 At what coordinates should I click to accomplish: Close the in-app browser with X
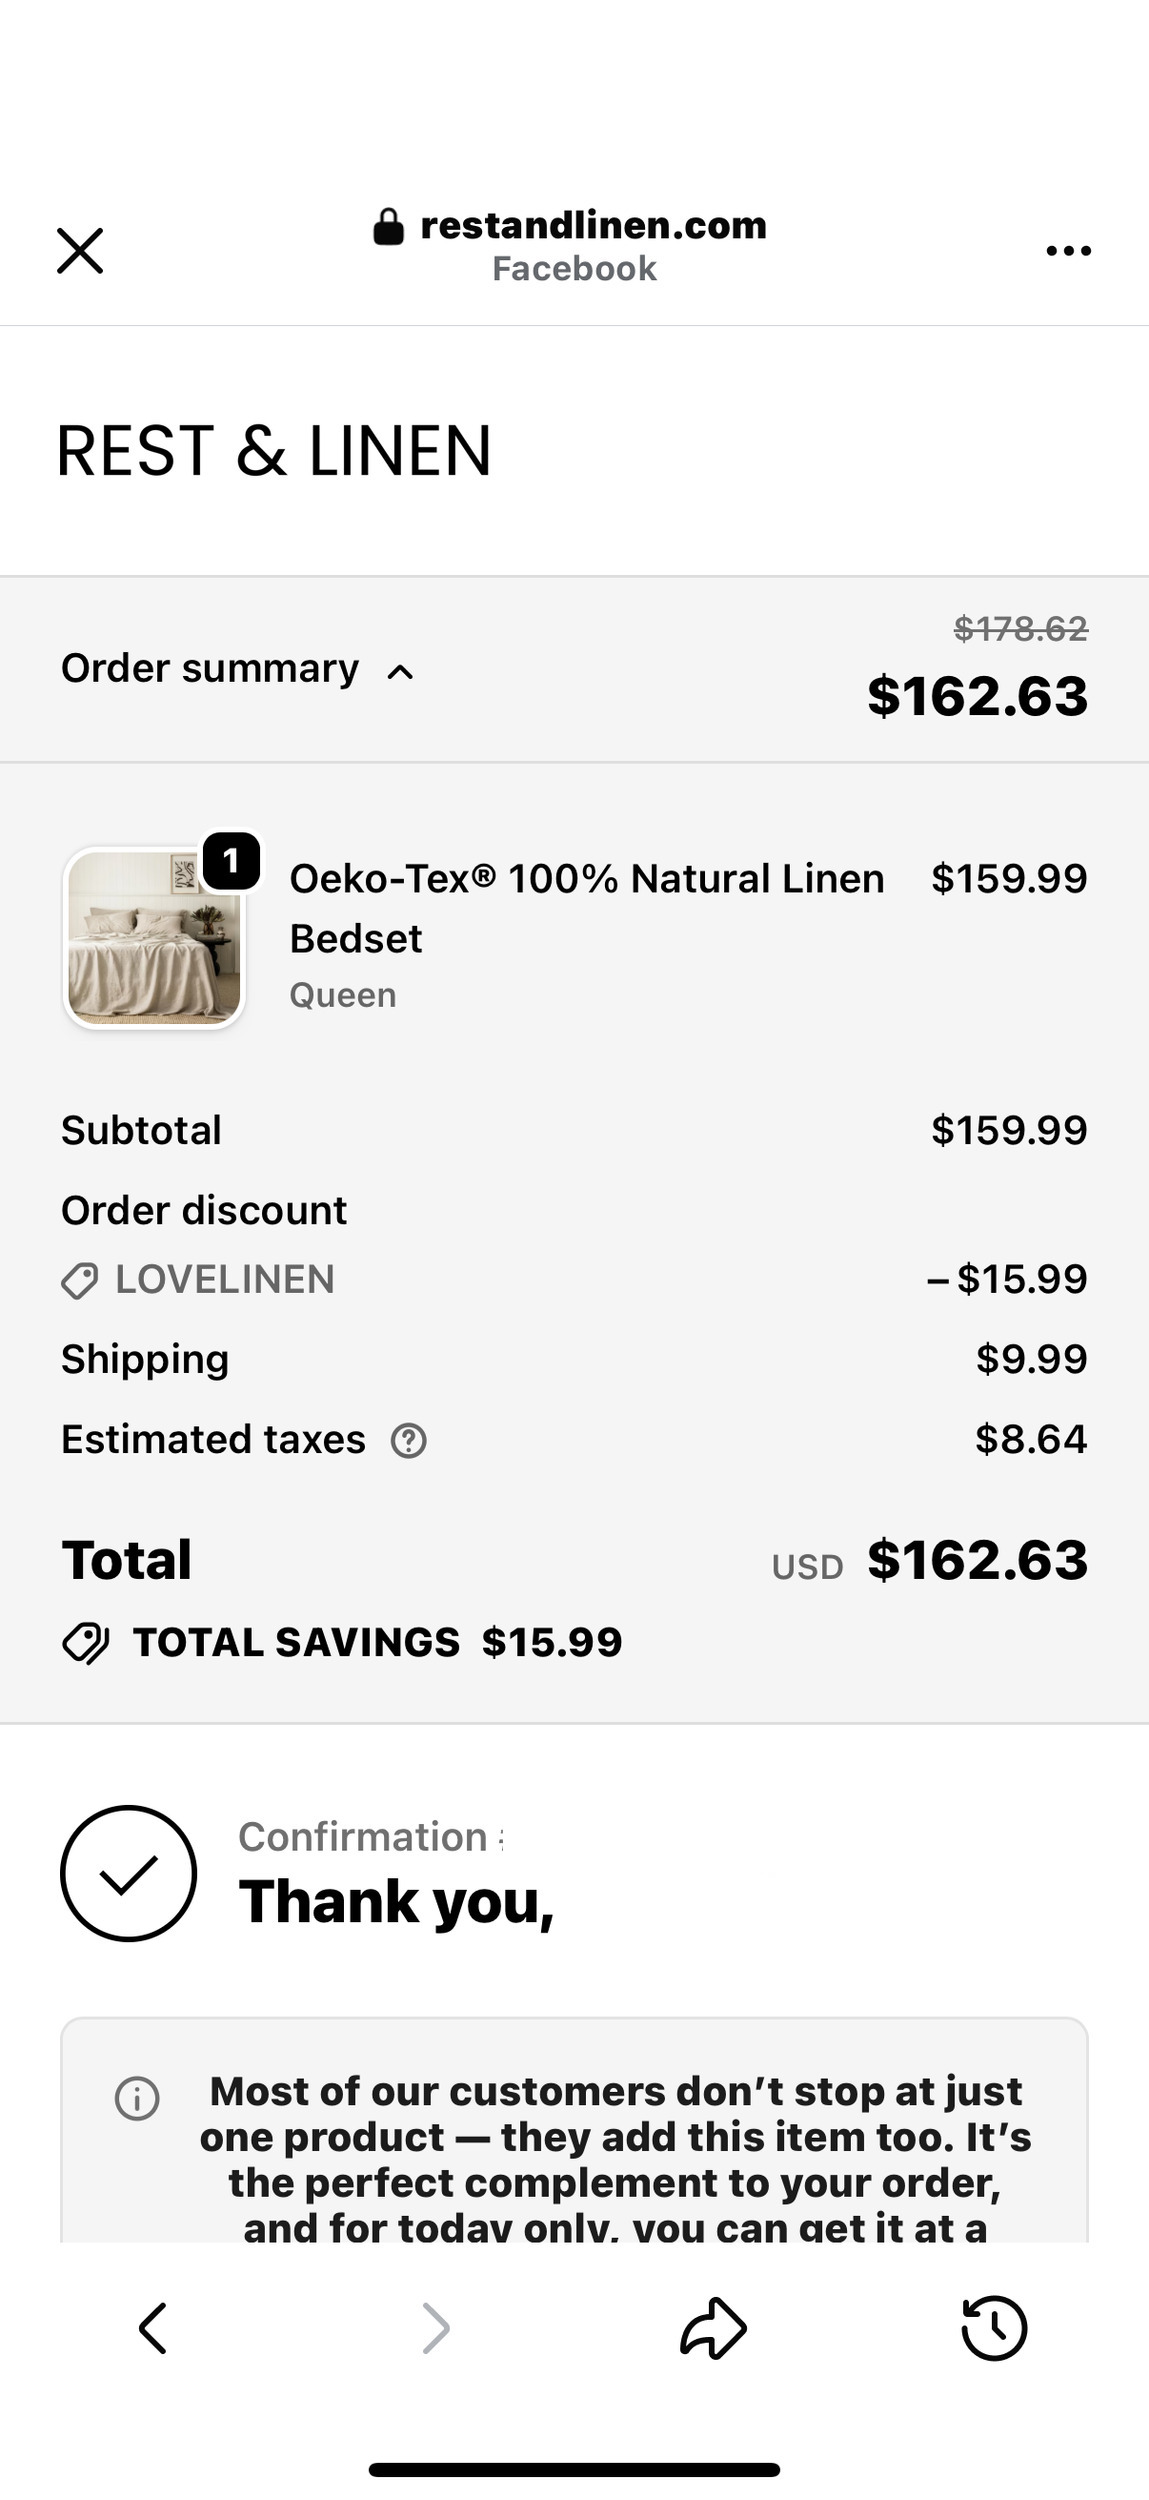(x=80, y=250)
